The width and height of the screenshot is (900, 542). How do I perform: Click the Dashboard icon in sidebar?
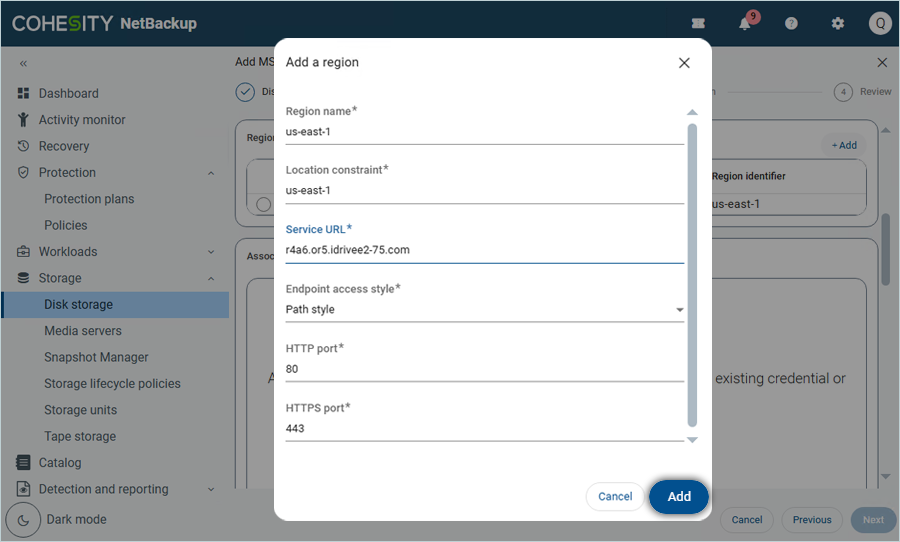tap(23, 93)
